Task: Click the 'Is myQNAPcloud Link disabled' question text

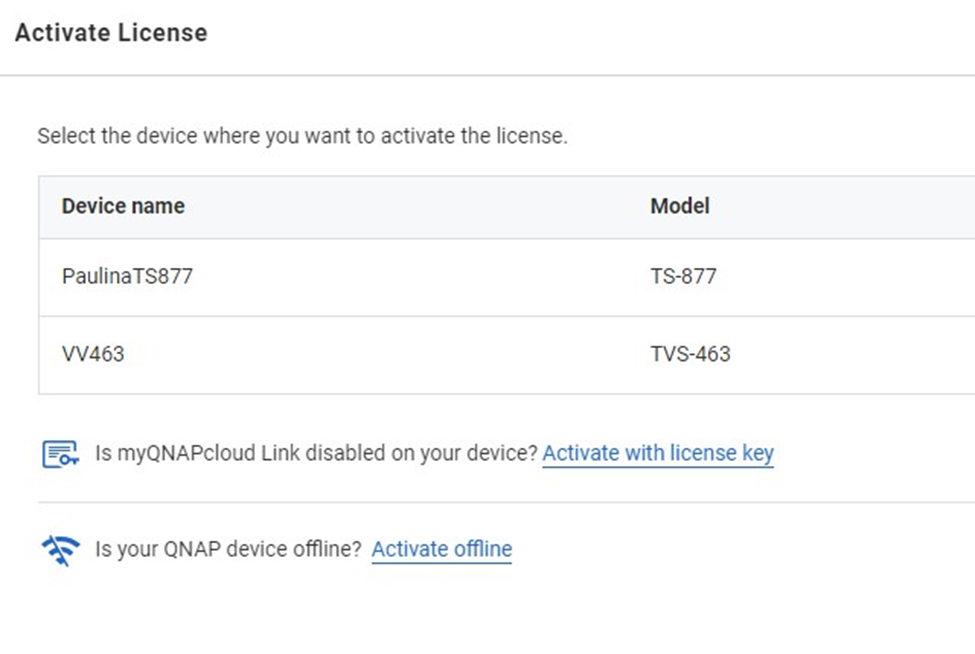Action: click(316, 453)
